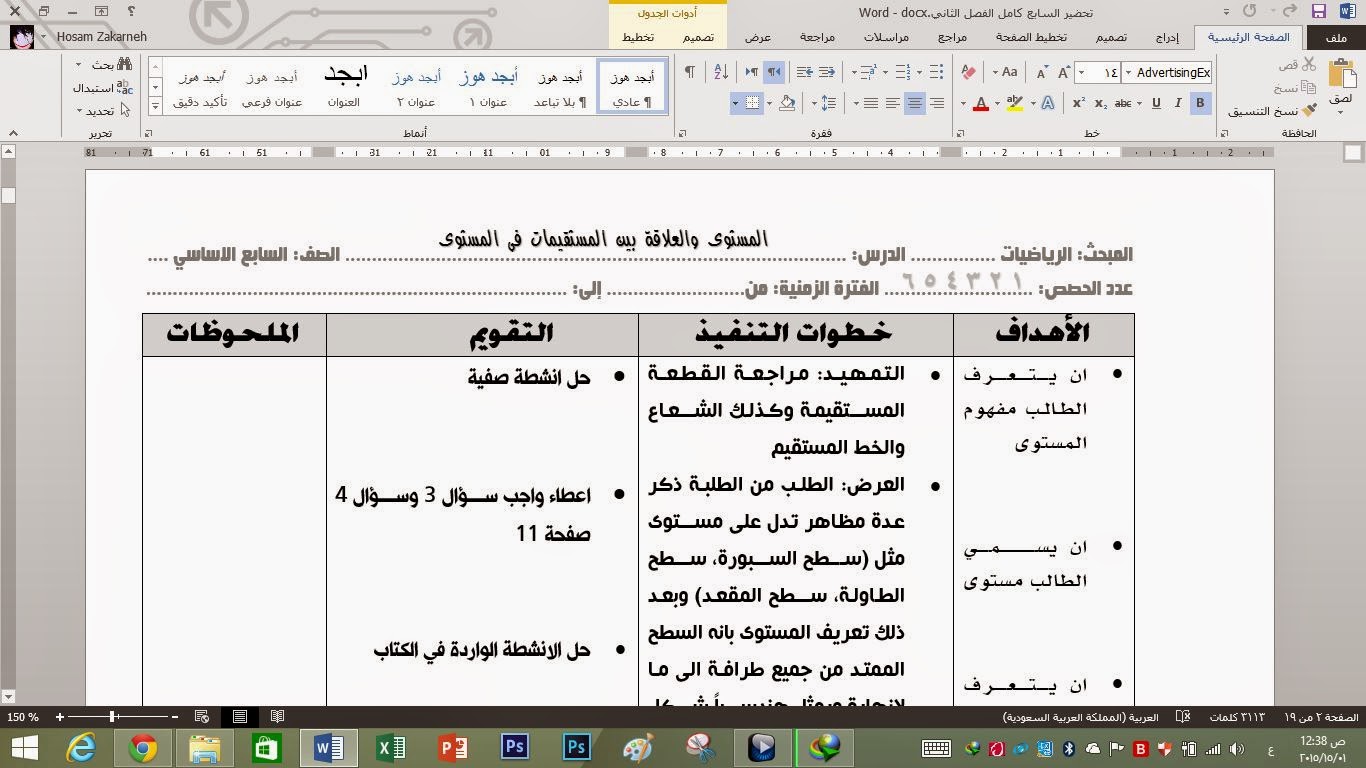The image size is (1366, 768).
Task: Toggle underline formatting on selected text
Action: (1156, 103)
